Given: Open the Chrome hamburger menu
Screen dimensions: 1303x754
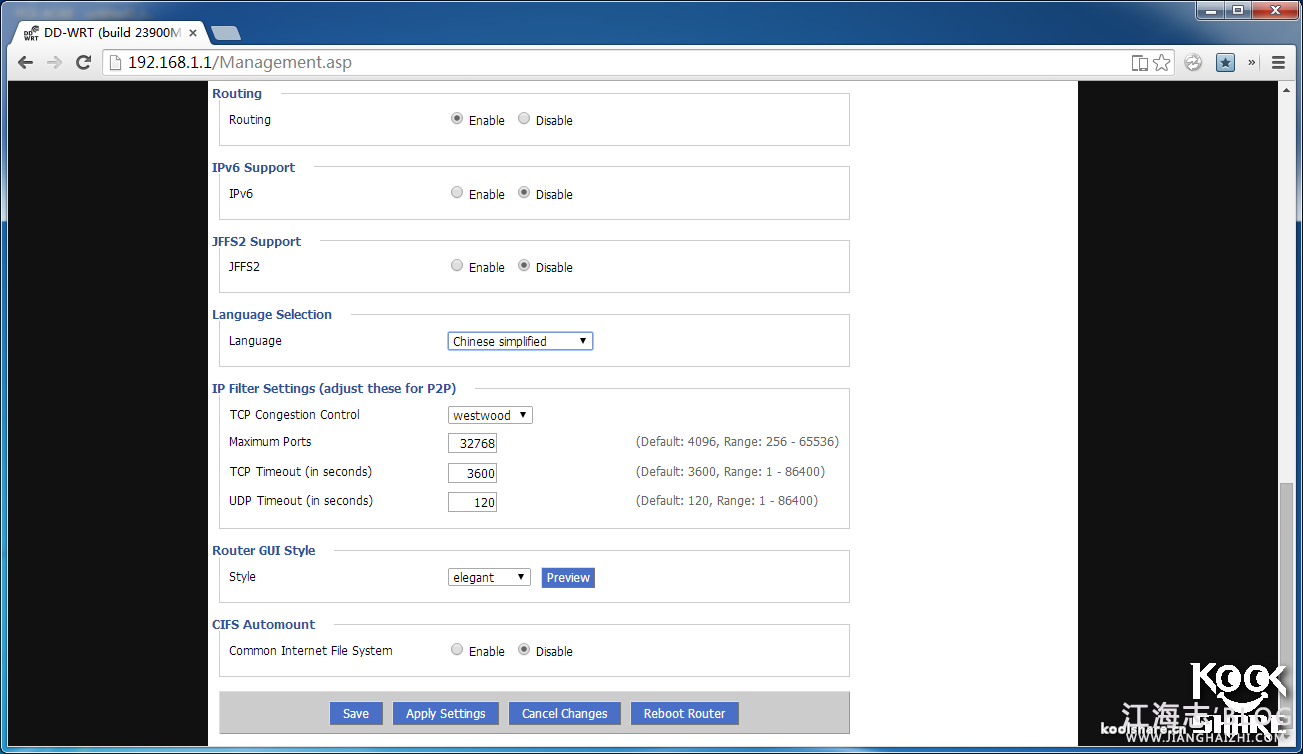Looking at the screenshot, I should pos(1278,63).
